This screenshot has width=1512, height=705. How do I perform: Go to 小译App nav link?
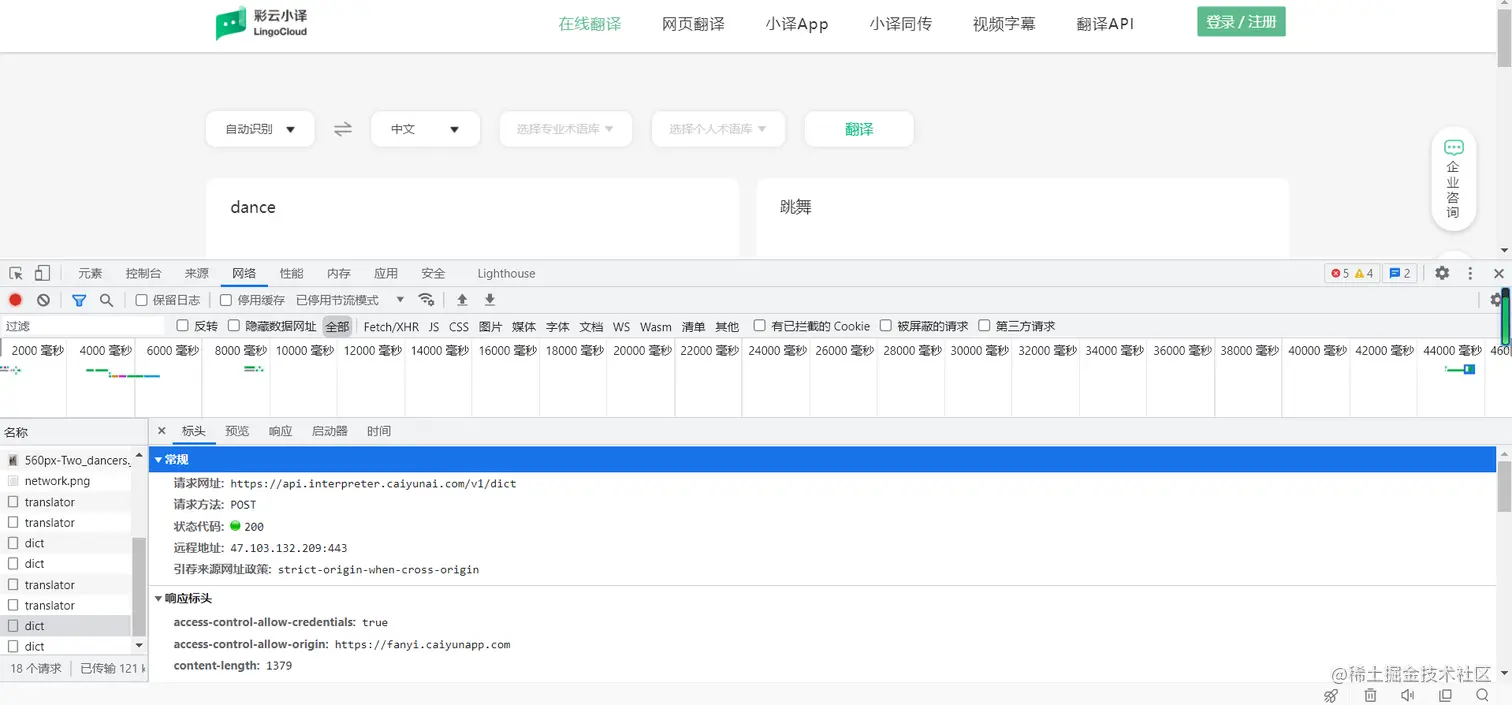(x=797, y=24)
